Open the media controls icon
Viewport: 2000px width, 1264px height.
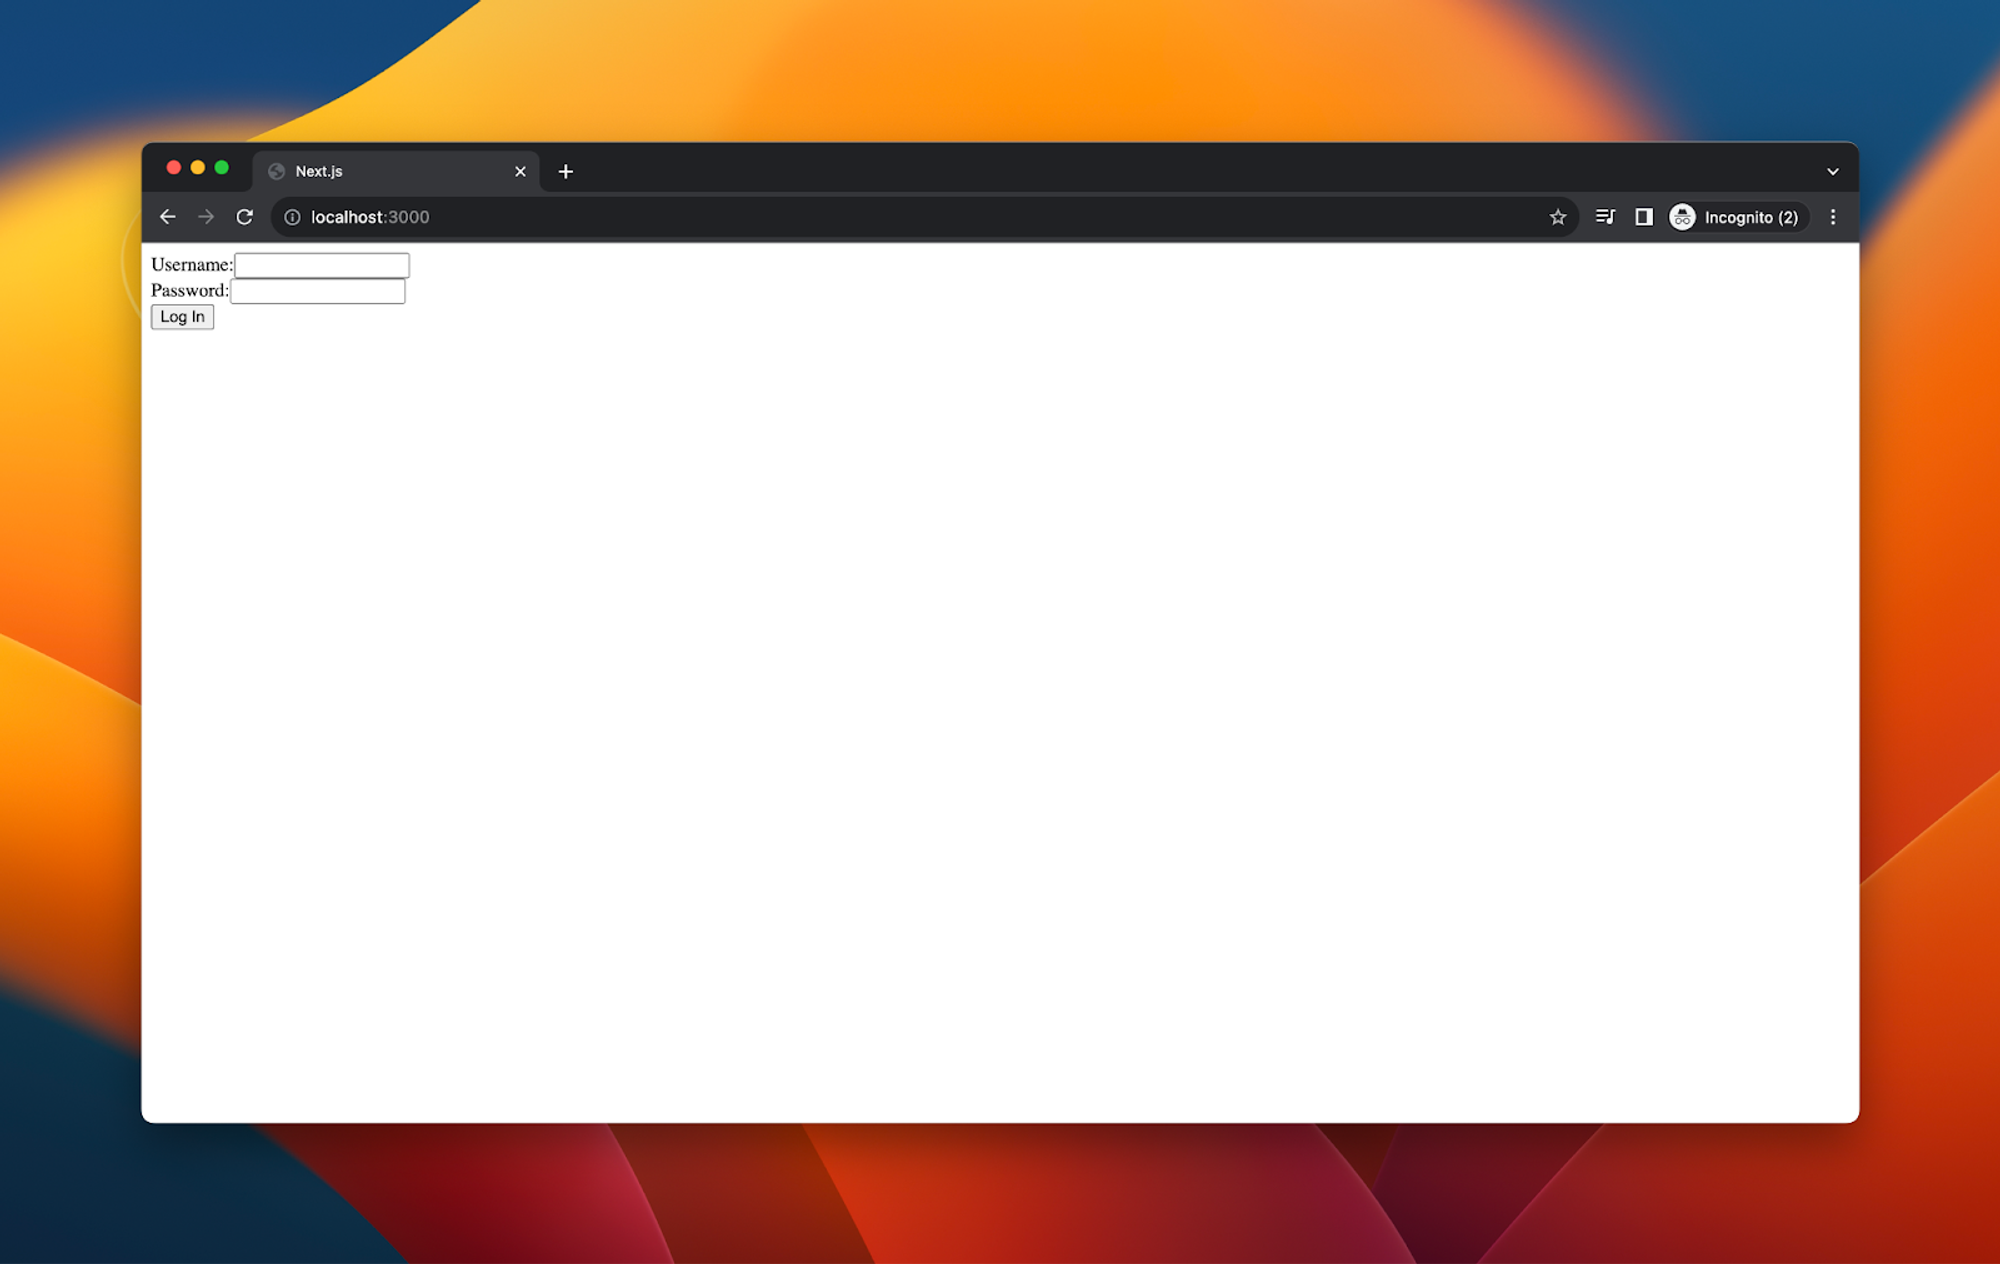click(x=1605, y=217)
